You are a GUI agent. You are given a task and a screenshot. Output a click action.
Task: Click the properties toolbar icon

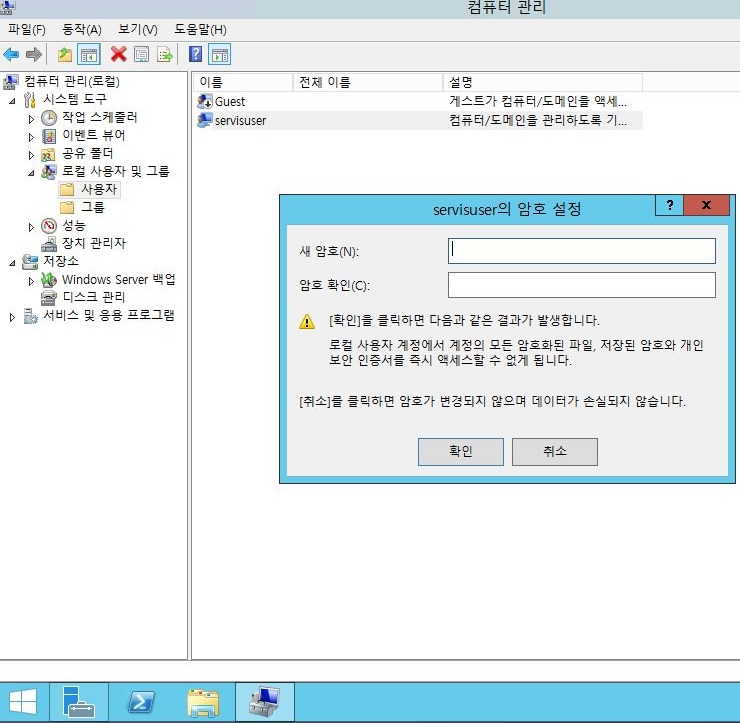point(141,54)
